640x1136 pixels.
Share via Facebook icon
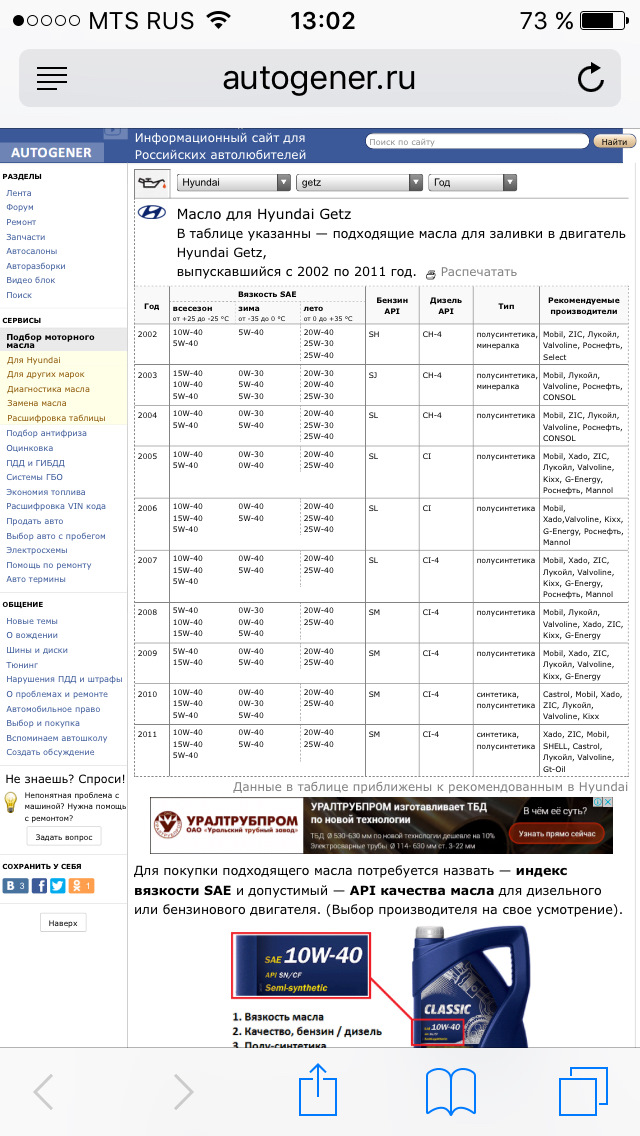(x=39, y=885)
